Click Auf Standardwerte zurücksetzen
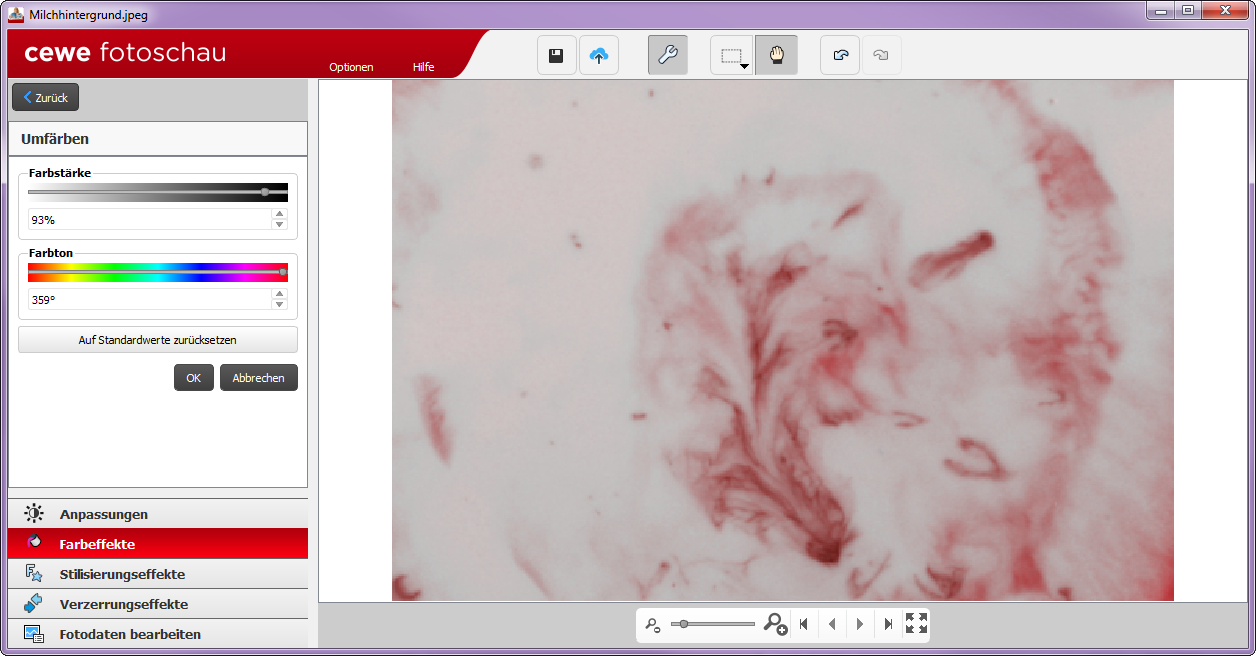The height and width of the screenshot is (656, 1256). 158,340
